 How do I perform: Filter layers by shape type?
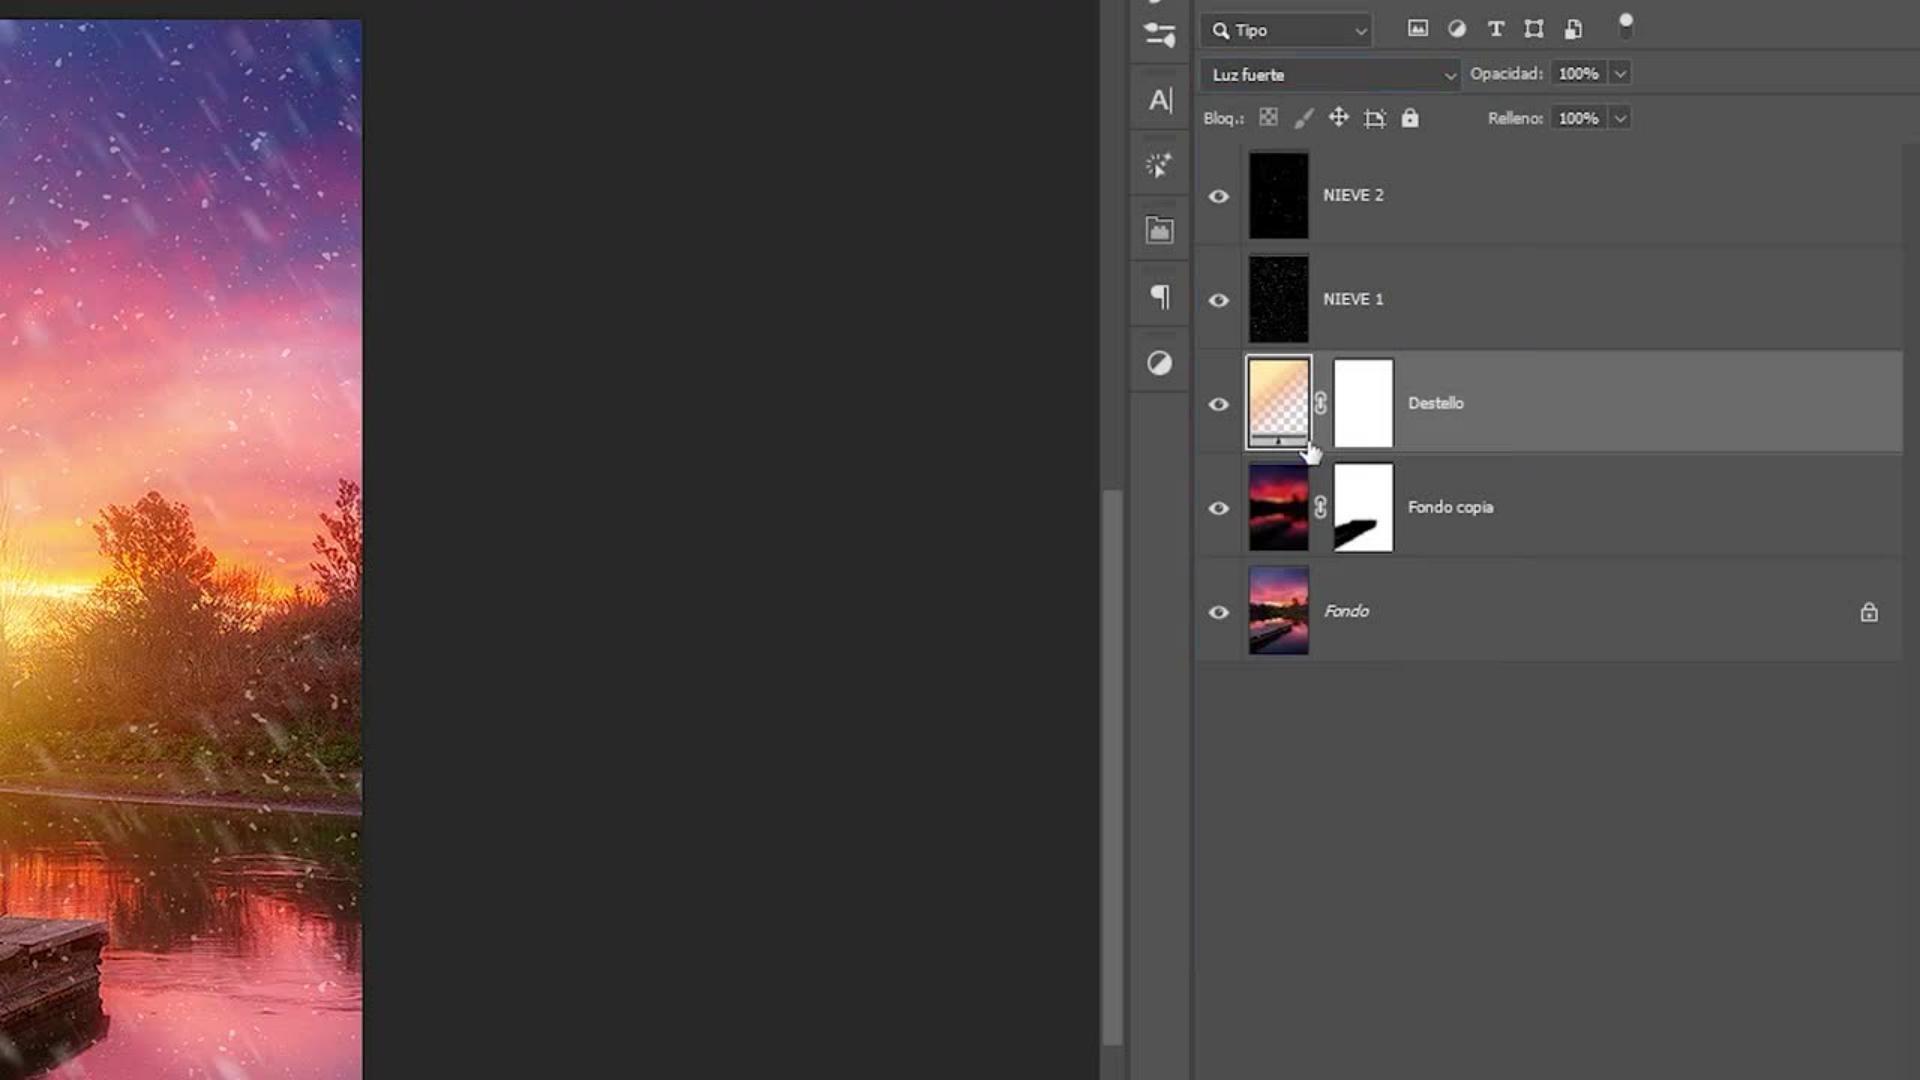(x=1534, y=29)
